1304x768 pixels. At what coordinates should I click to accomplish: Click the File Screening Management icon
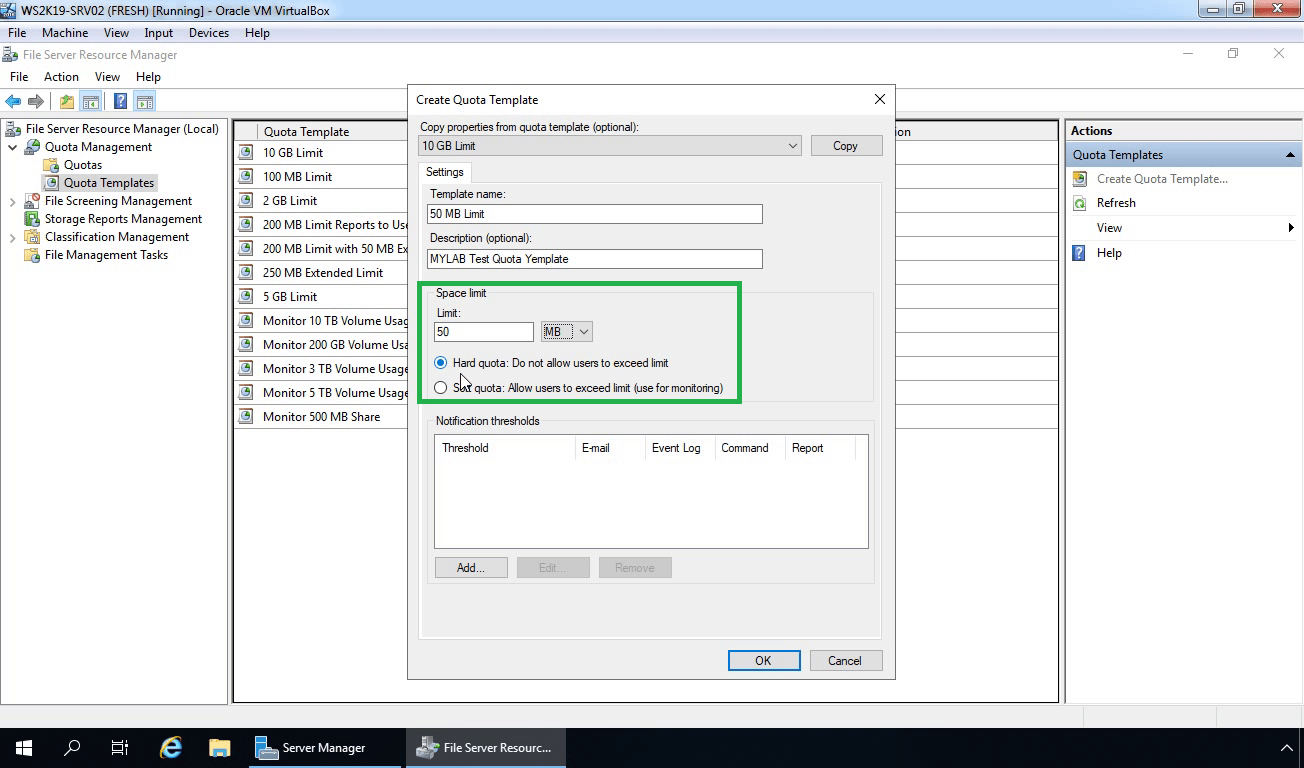click(32, 201)
